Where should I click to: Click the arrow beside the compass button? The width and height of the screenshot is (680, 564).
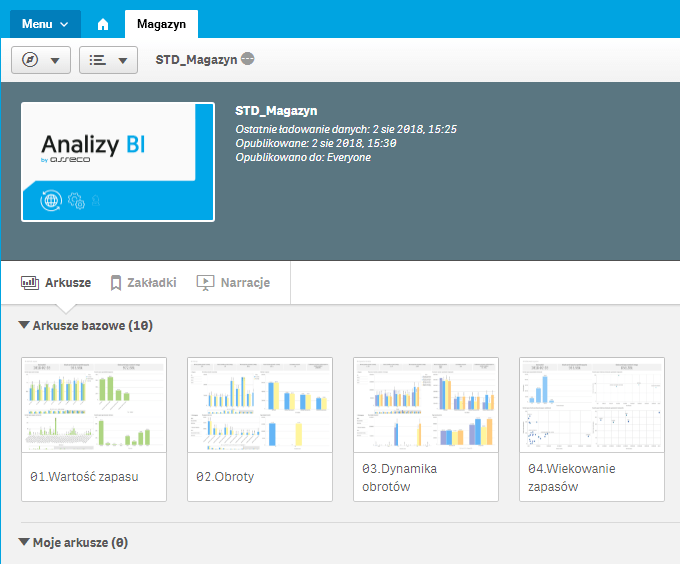pyautogui.click(x=55, y=61)
